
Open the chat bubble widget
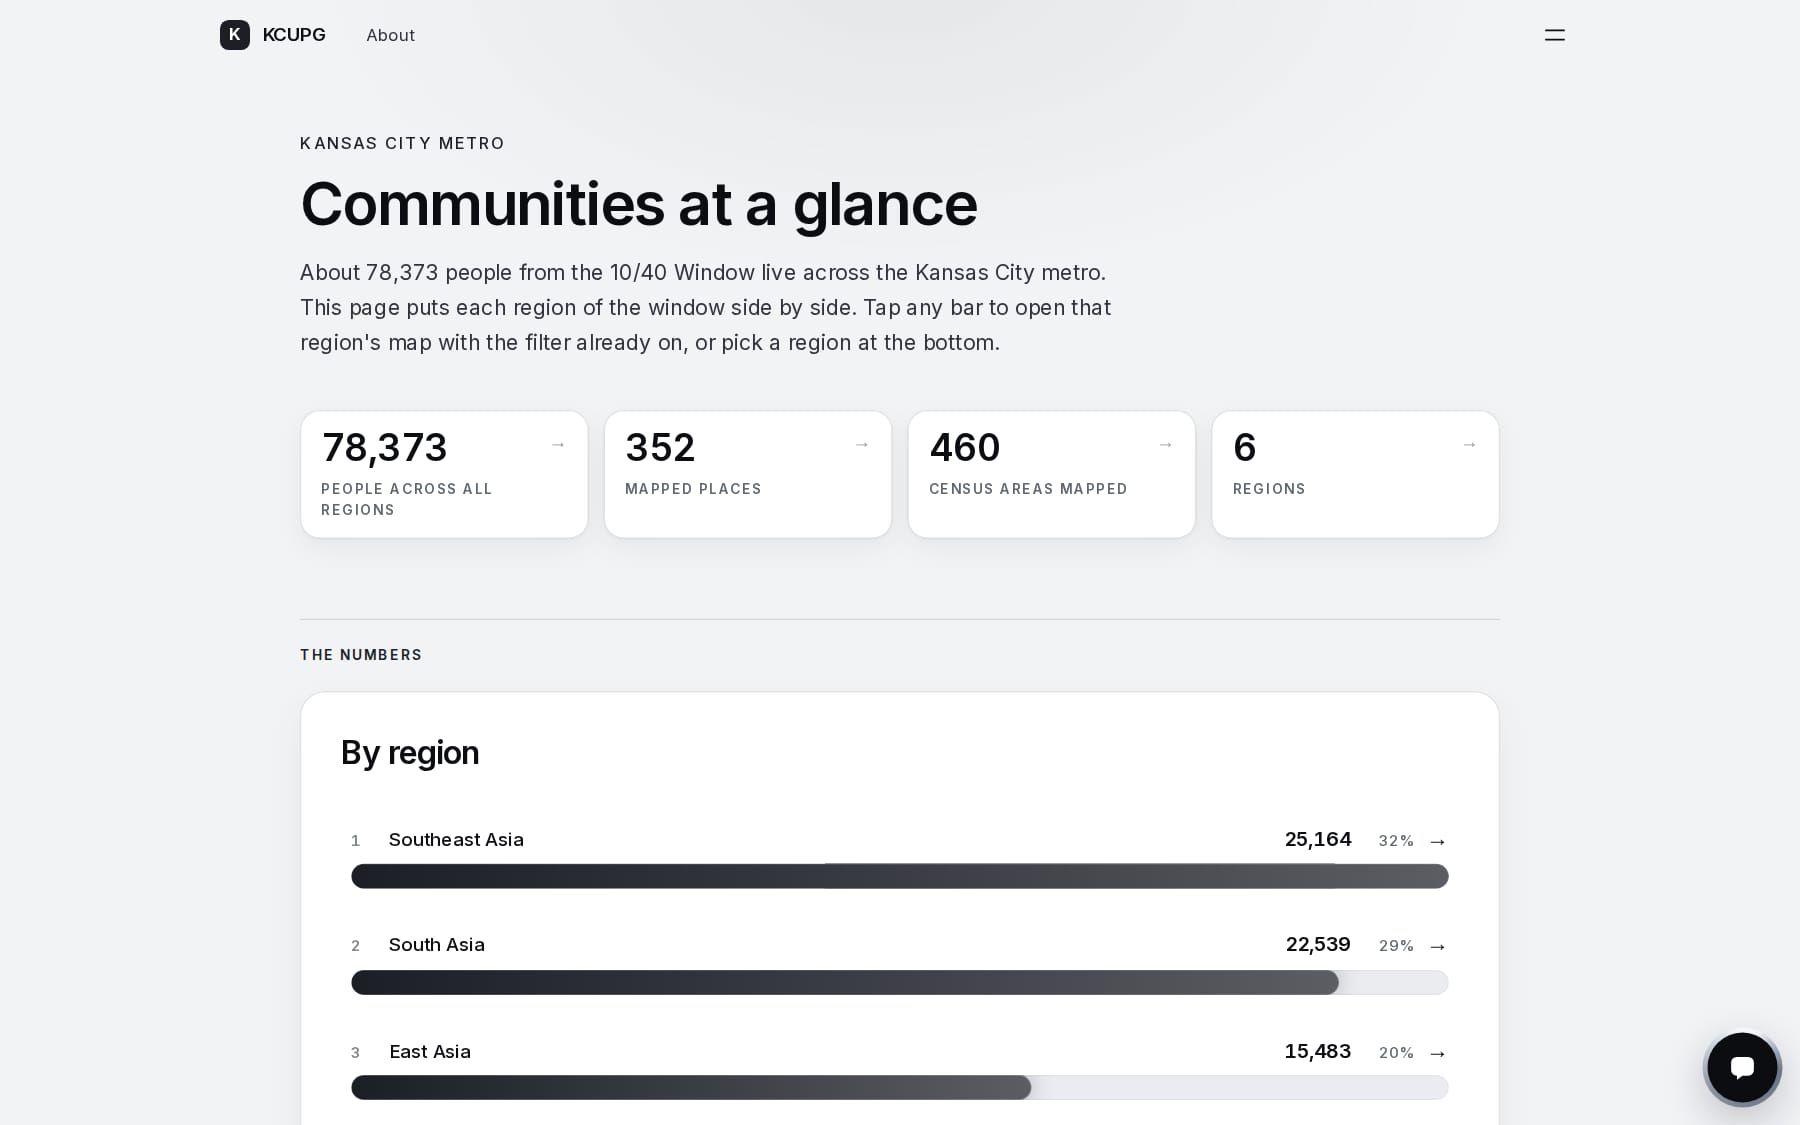[x=1742, y=1067]
